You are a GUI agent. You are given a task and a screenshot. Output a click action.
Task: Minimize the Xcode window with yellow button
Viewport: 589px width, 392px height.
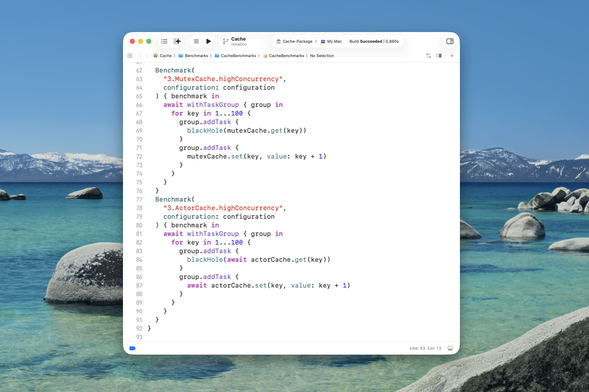pyautogui.click(x=140, y=41)
